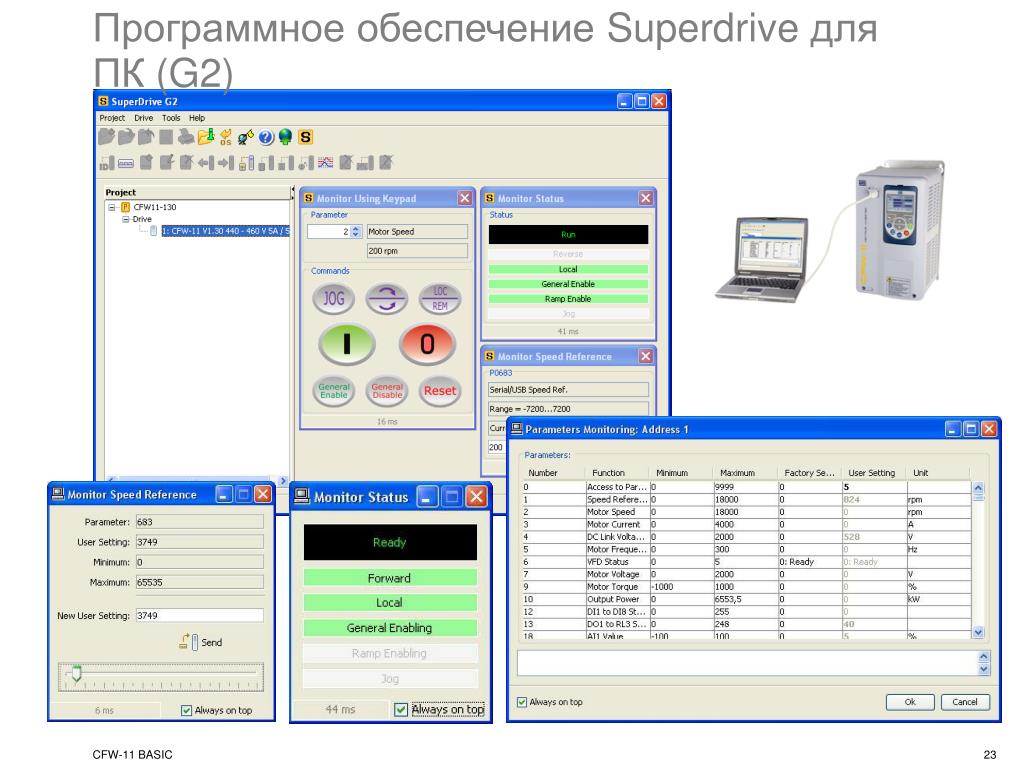Screen dimensions: 1024x768
Task: Toggle Always on top in Parameters Monitoring
Action: click(x=522, y=702)
